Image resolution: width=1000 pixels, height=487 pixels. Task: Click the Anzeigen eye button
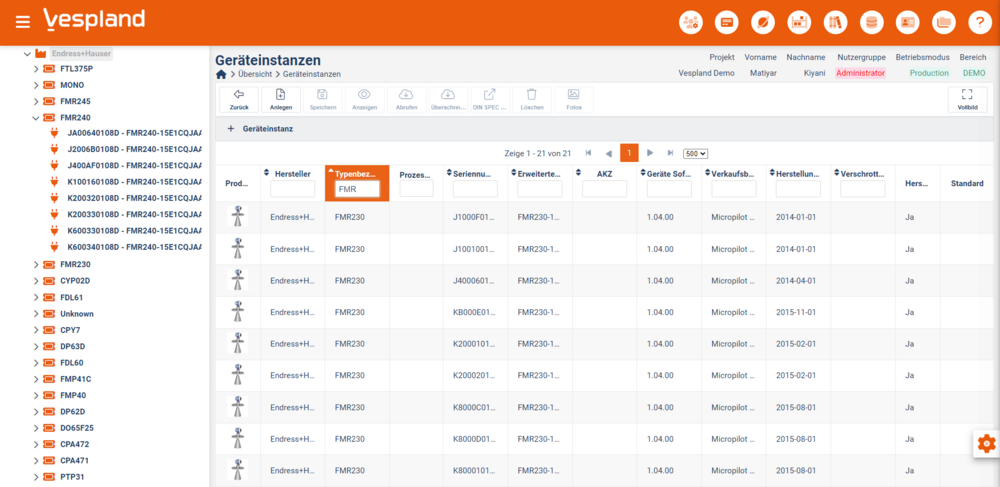point(364,99)
